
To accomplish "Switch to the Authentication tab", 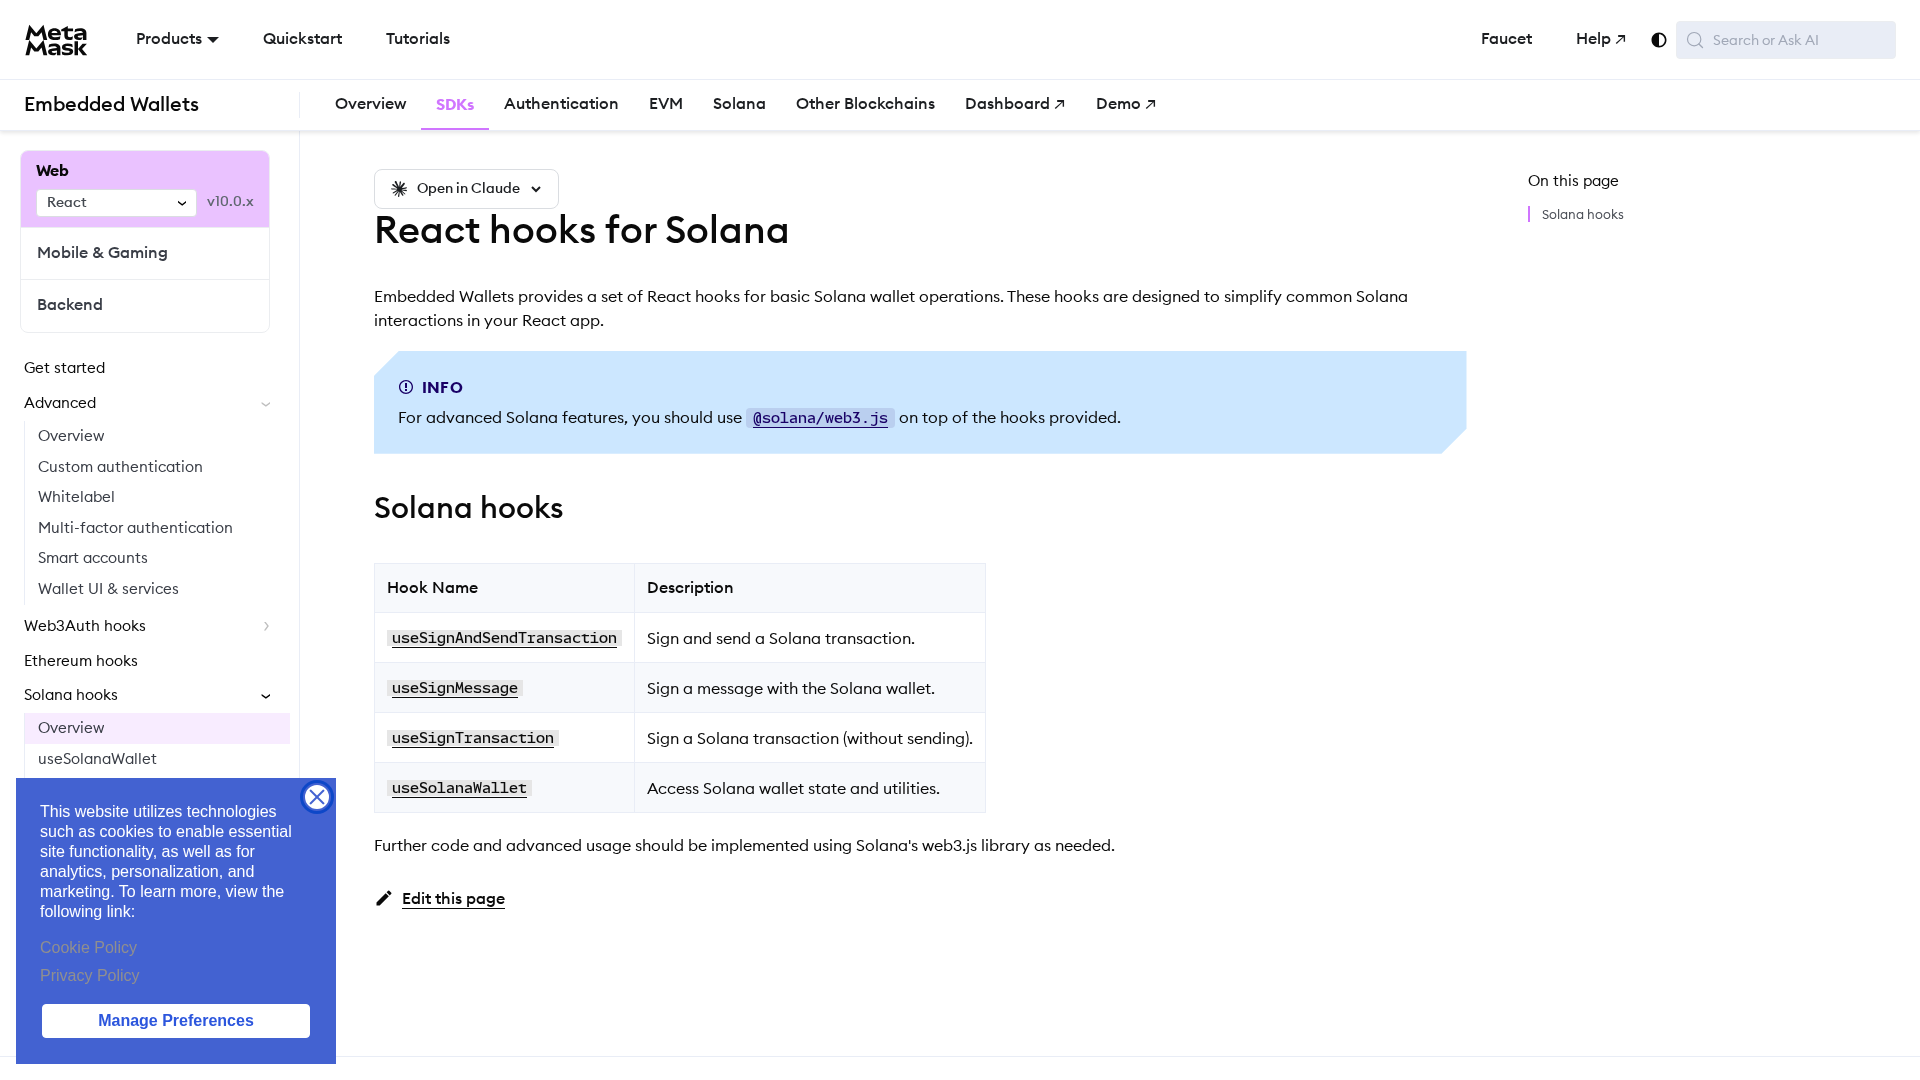I will coord(561,104).
